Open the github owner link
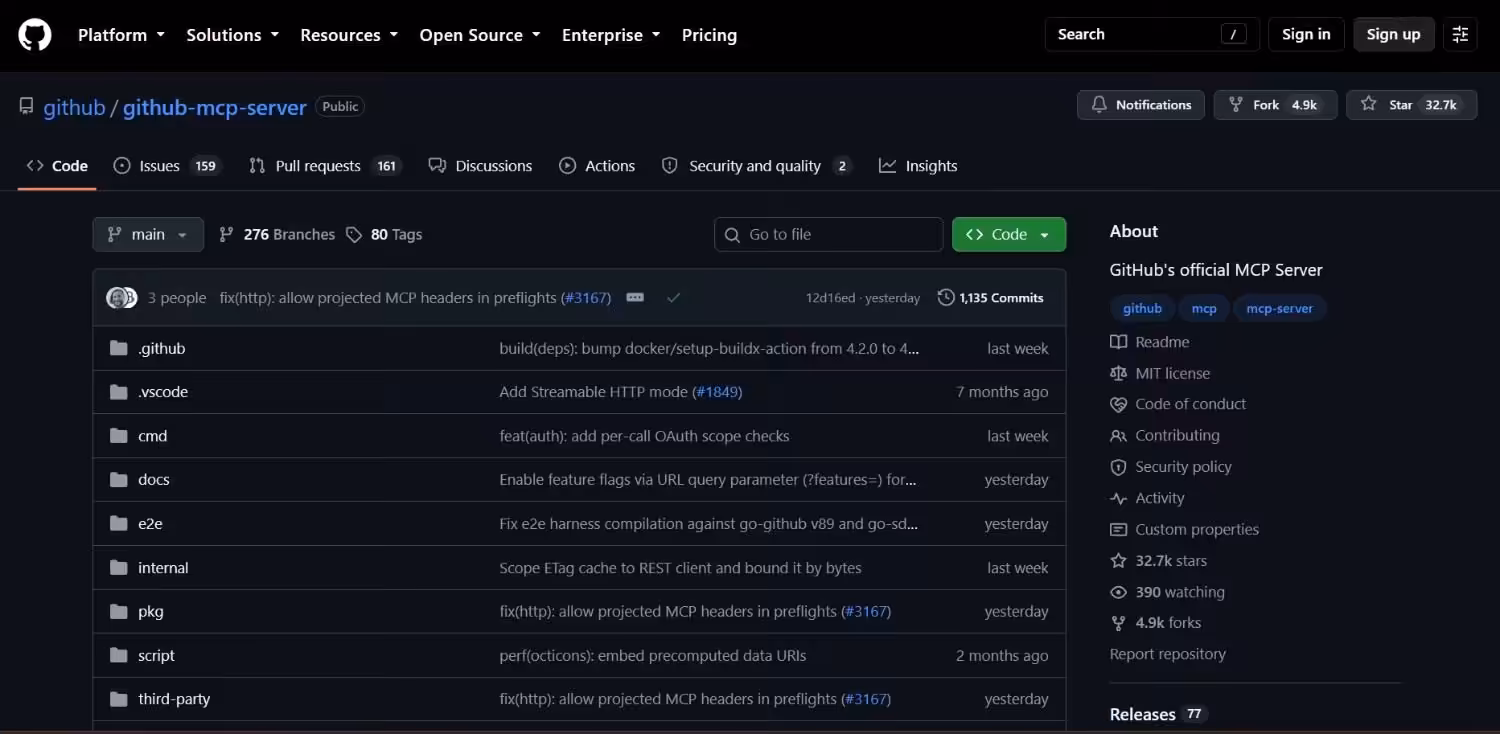 pyautogui.click(x=74, y=107)
